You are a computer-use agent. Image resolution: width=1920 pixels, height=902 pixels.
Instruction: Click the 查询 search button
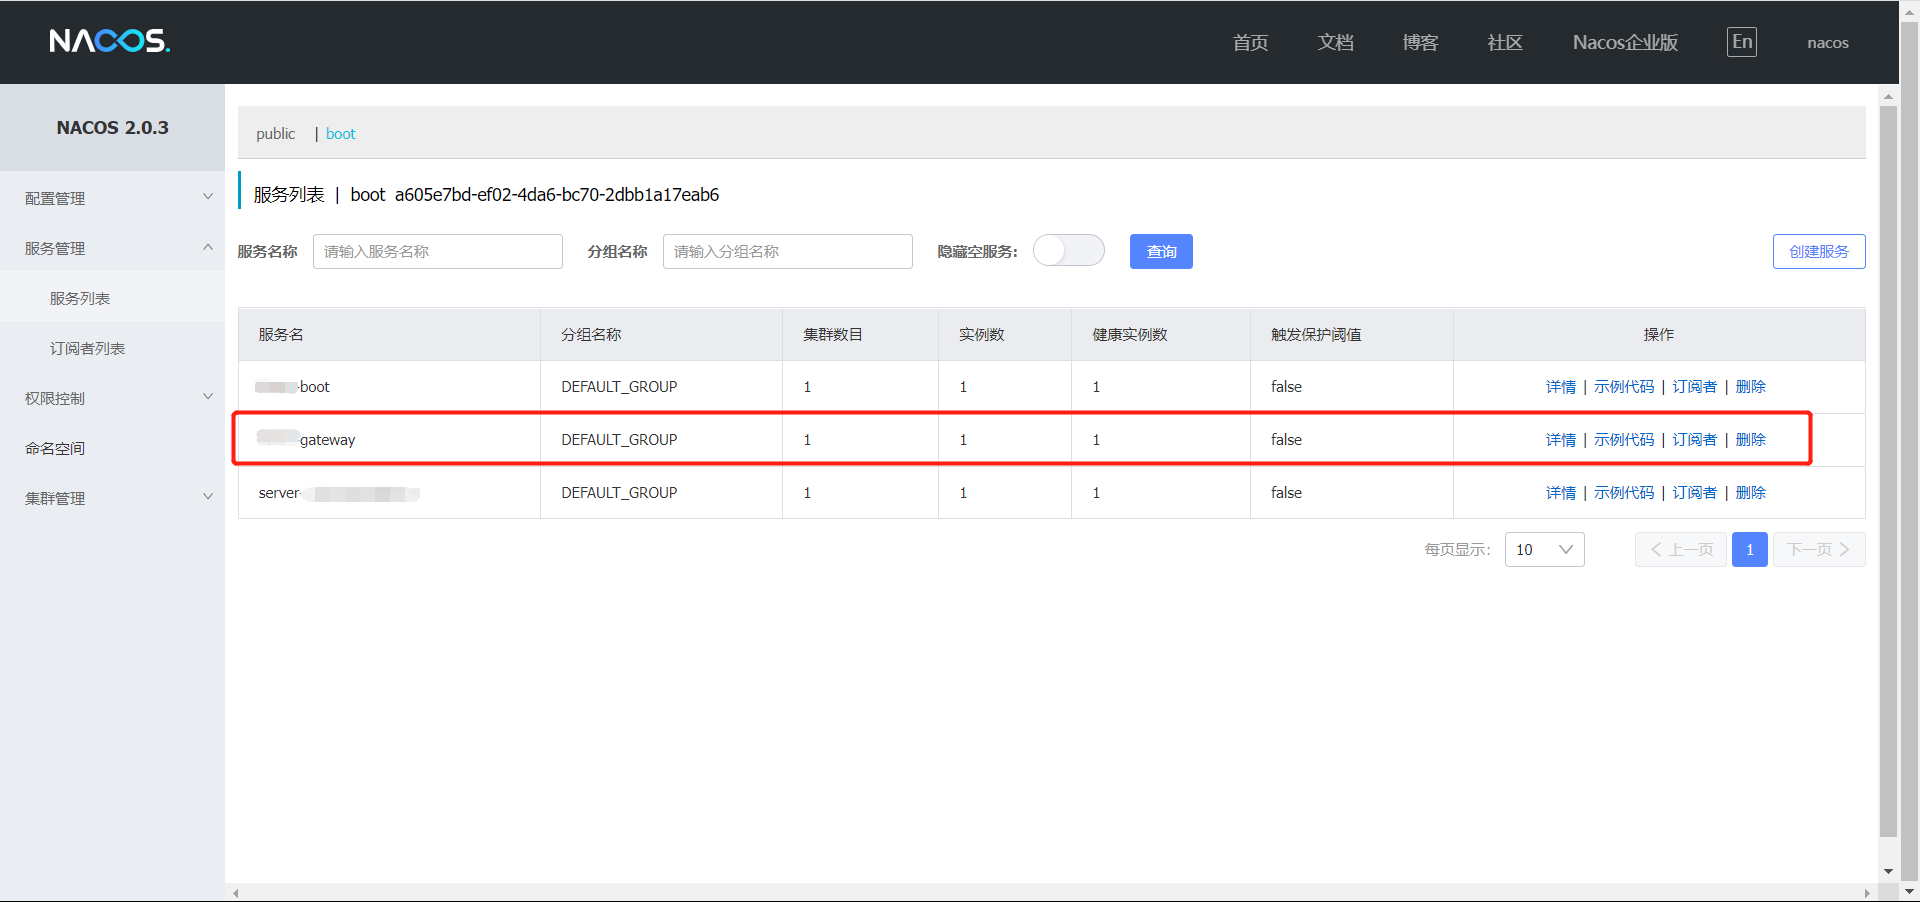point(1161,251)
